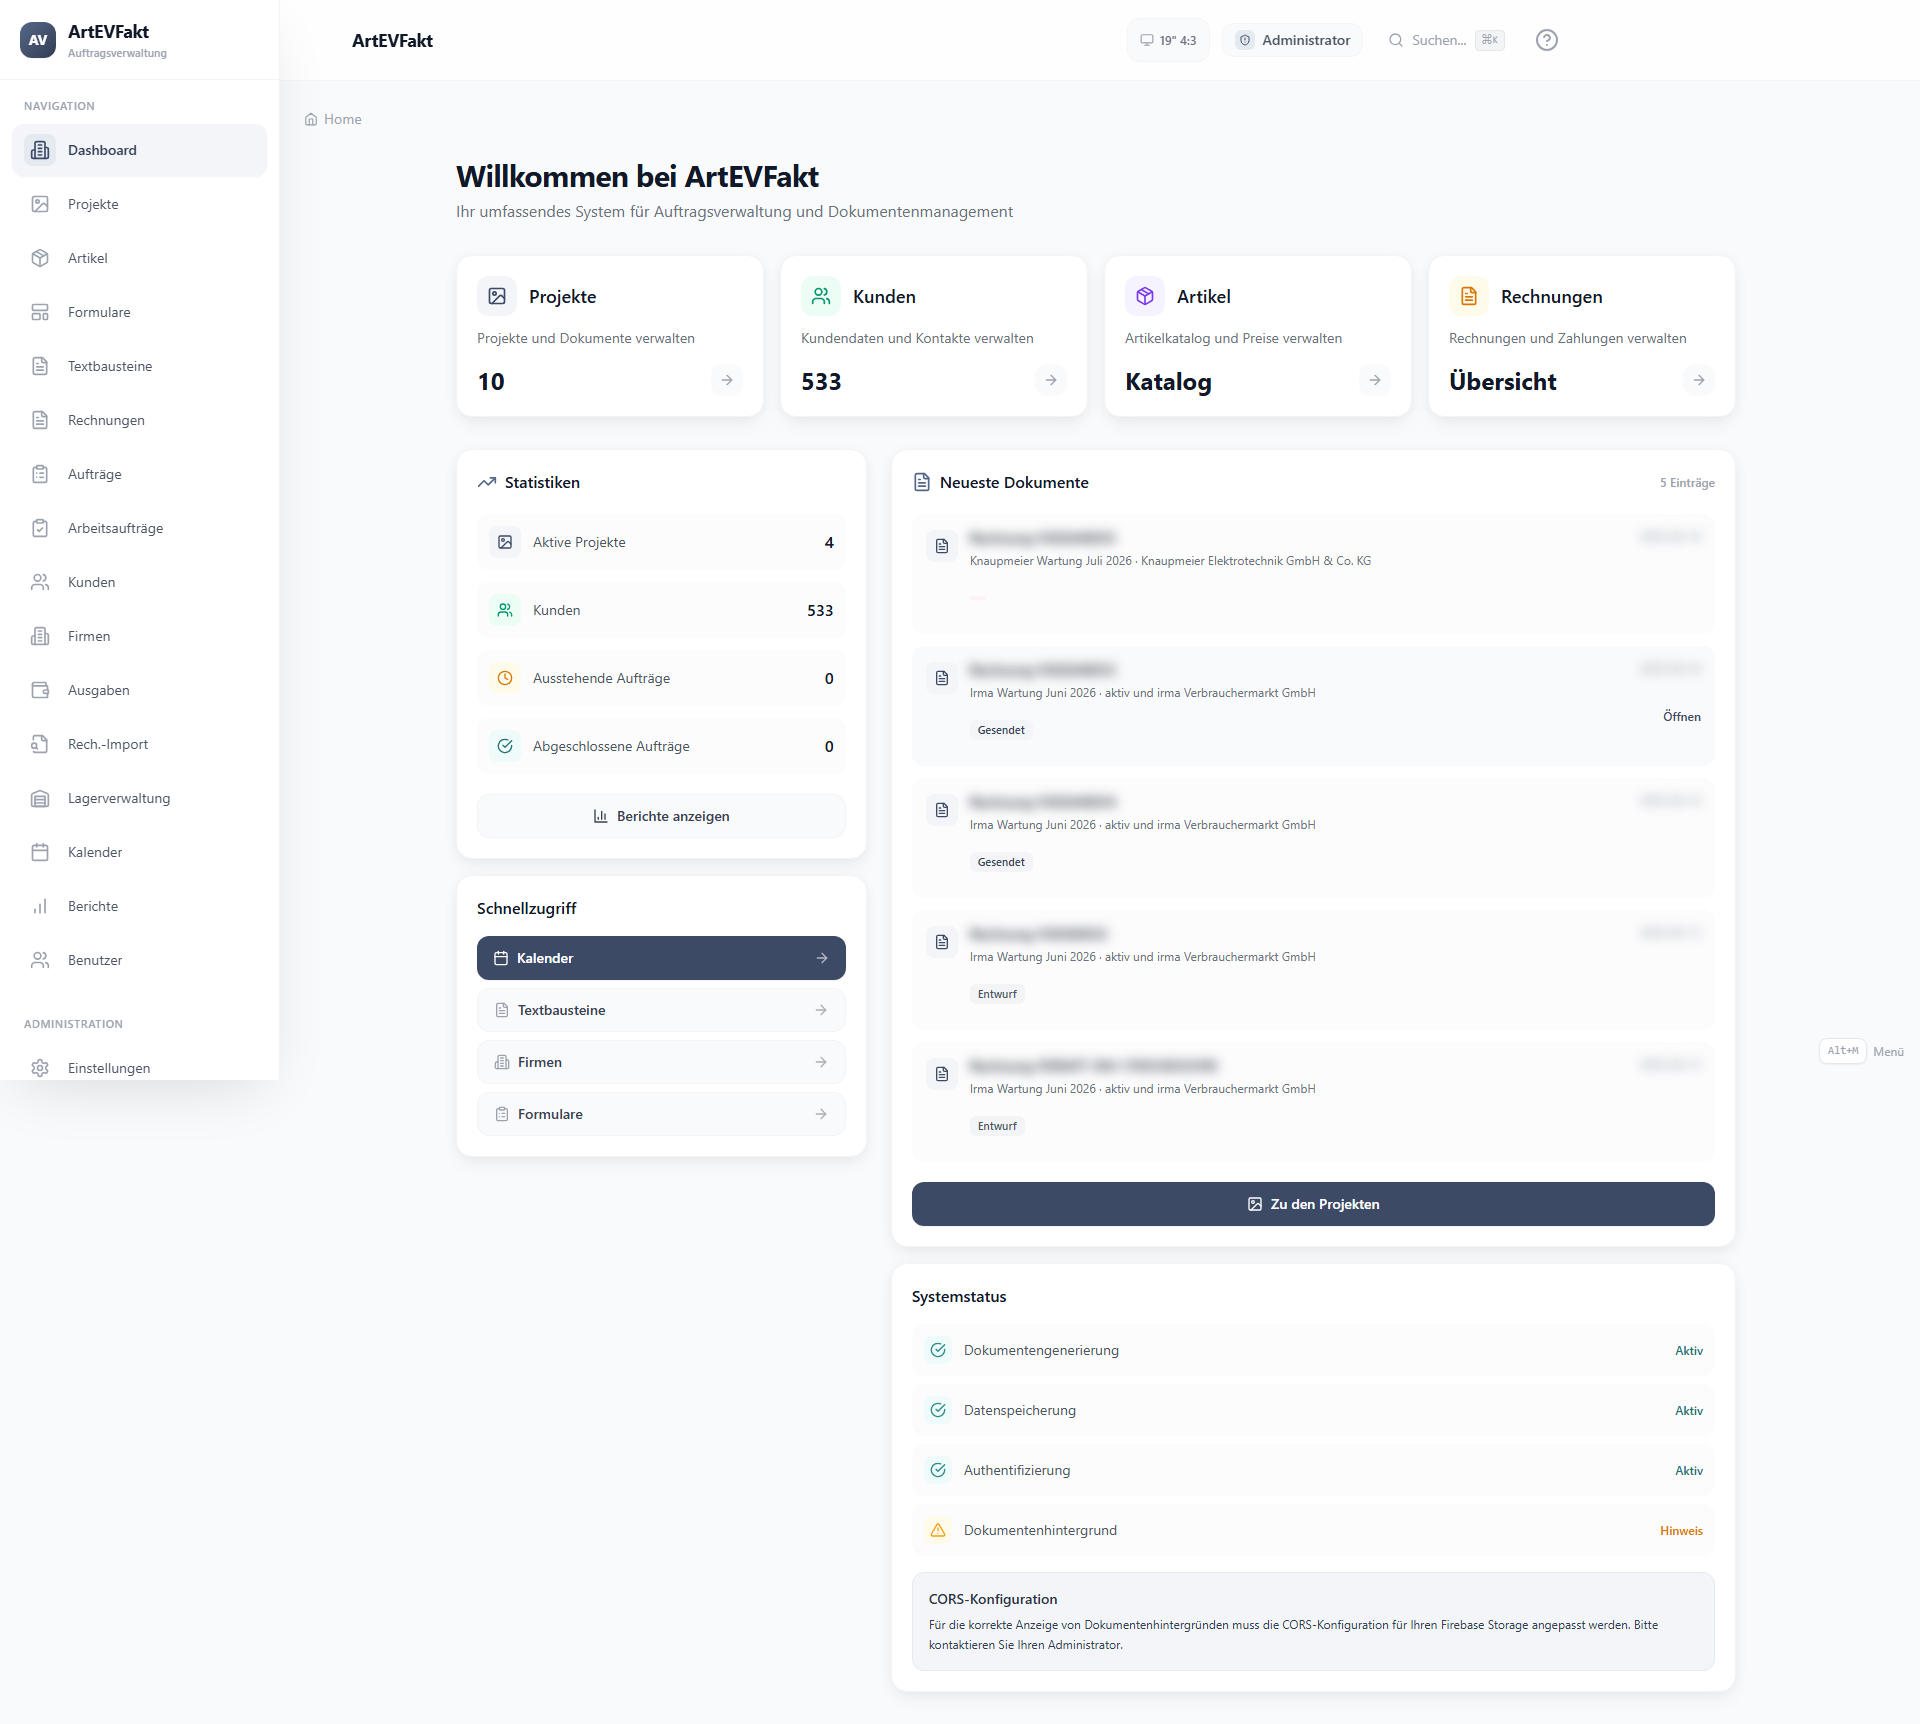Viewport: 1920px width, 1724px height.
Task: Open Kalender quick access button
Action: point(661,958)
